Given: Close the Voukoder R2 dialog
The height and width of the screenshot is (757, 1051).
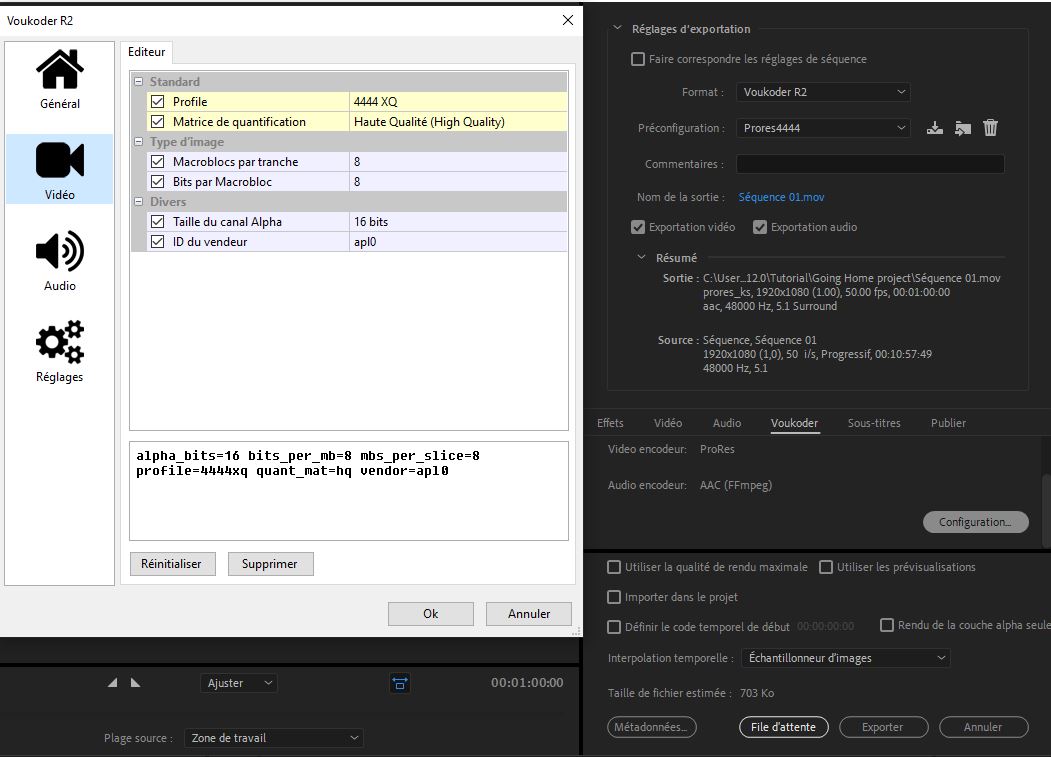Looking at the screenshot, I should pyautogui.click(x=568, y=20).
